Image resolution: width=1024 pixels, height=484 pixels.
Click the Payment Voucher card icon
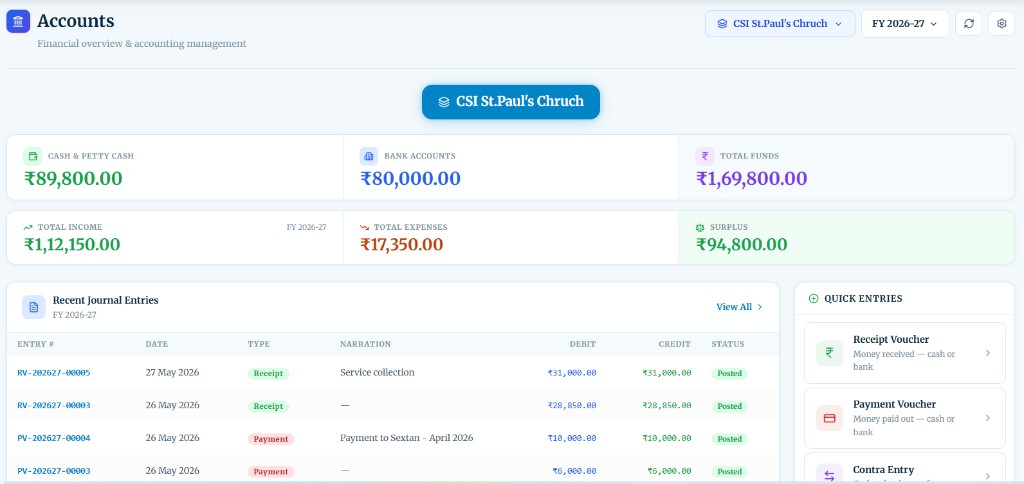pos(829,418)
